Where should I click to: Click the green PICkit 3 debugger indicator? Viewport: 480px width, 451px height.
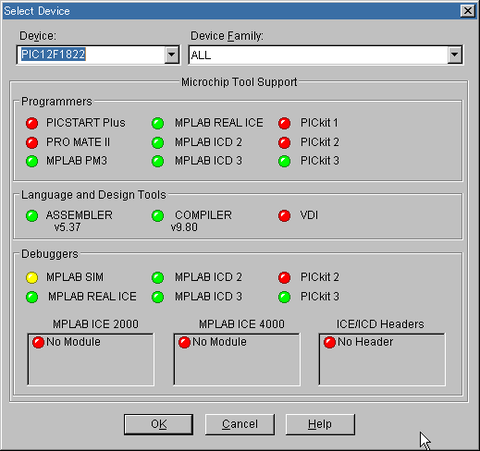coord(284,297)
